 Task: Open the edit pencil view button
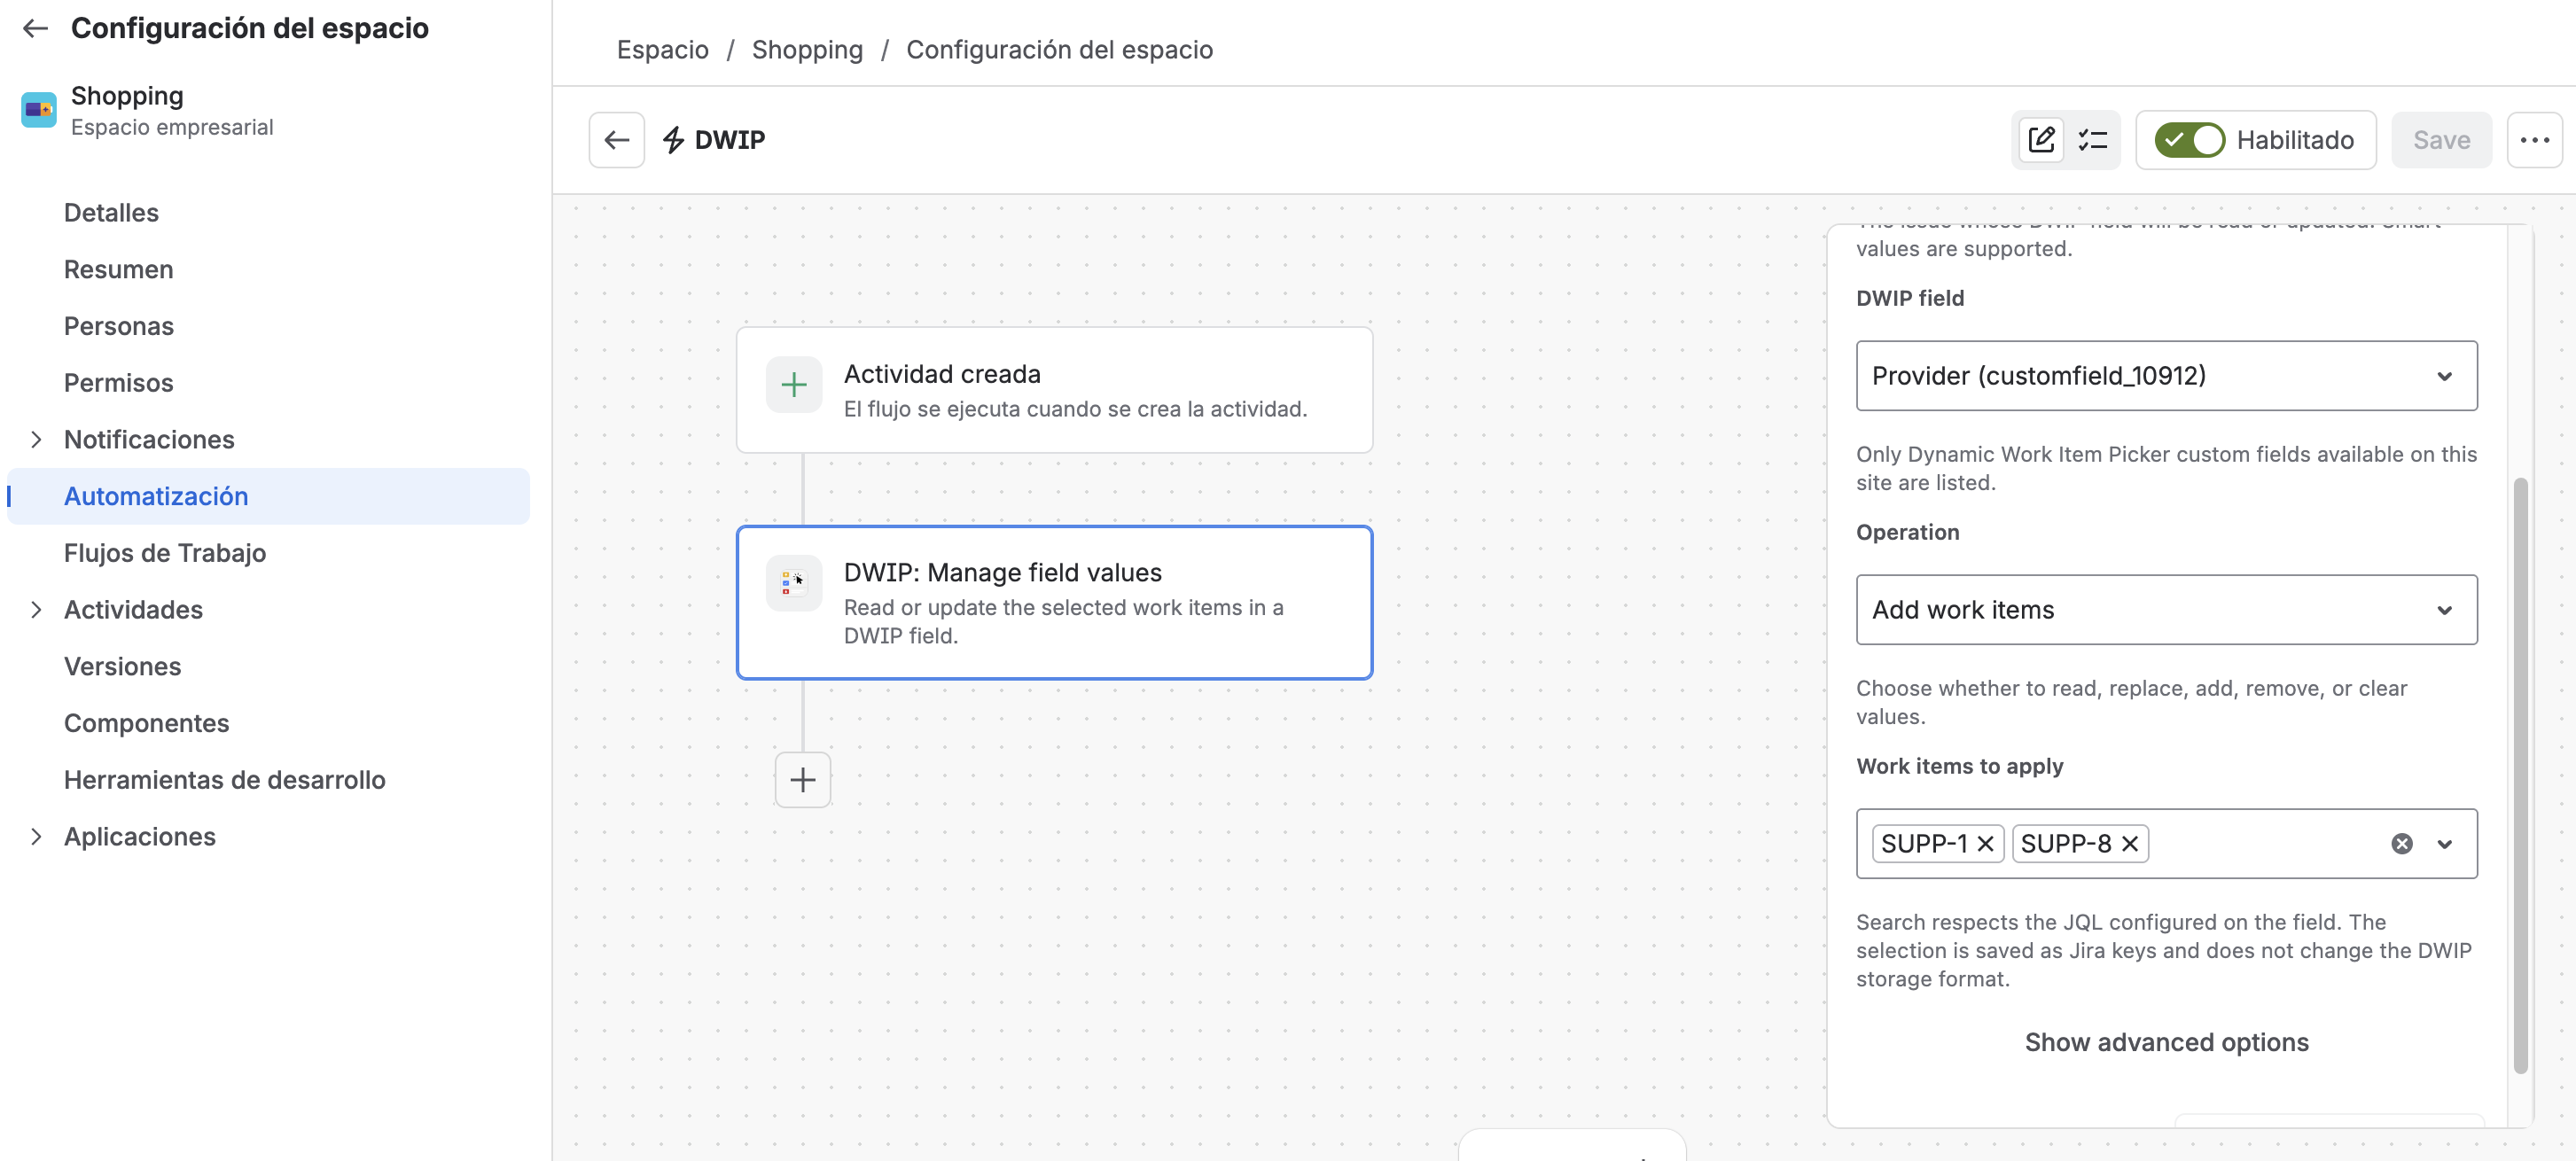pos(2041,140)
